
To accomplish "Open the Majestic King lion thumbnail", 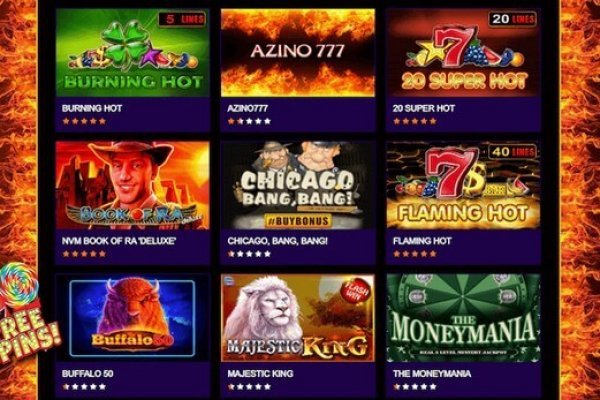I will pos(298,318).
